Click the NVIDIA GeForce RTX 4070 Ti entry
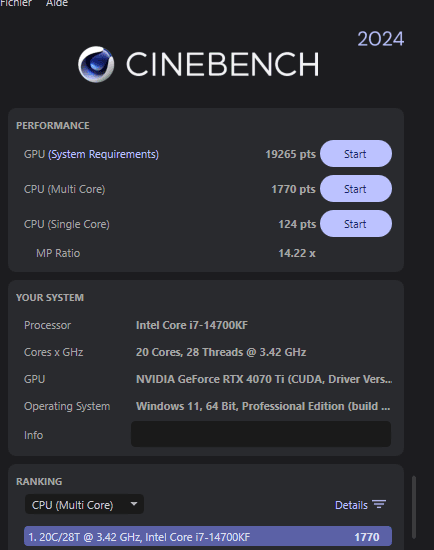 click(x=264, y=379)
